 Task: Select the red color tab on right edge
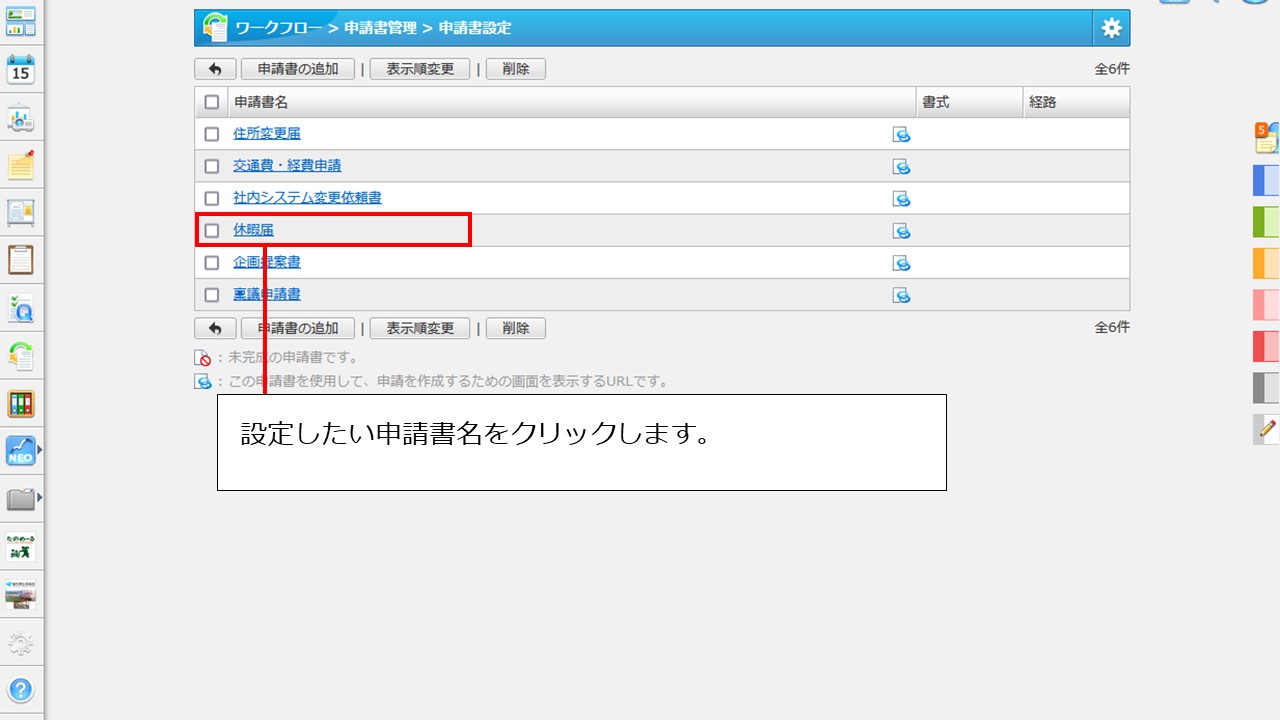(1267, 346)
